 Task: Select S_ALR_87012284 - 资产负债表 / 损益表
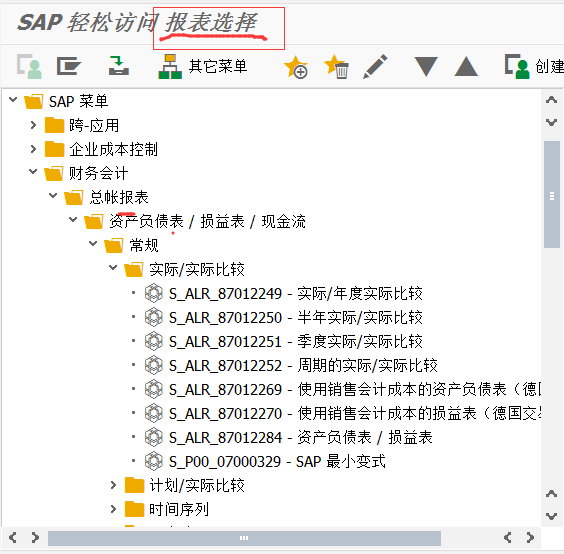click(x=301, y=437)
